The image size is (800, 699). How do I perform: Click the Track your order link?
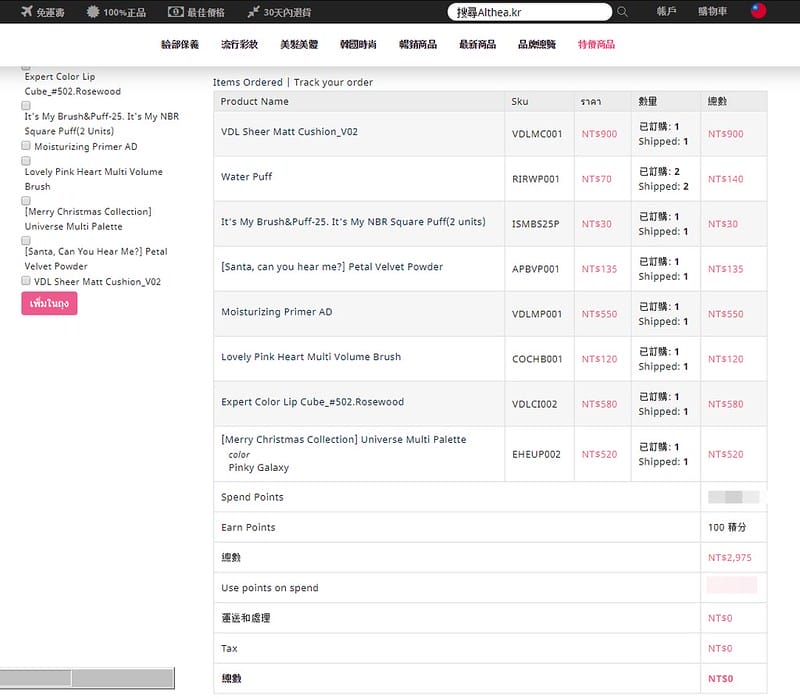(x=333, y=82)
